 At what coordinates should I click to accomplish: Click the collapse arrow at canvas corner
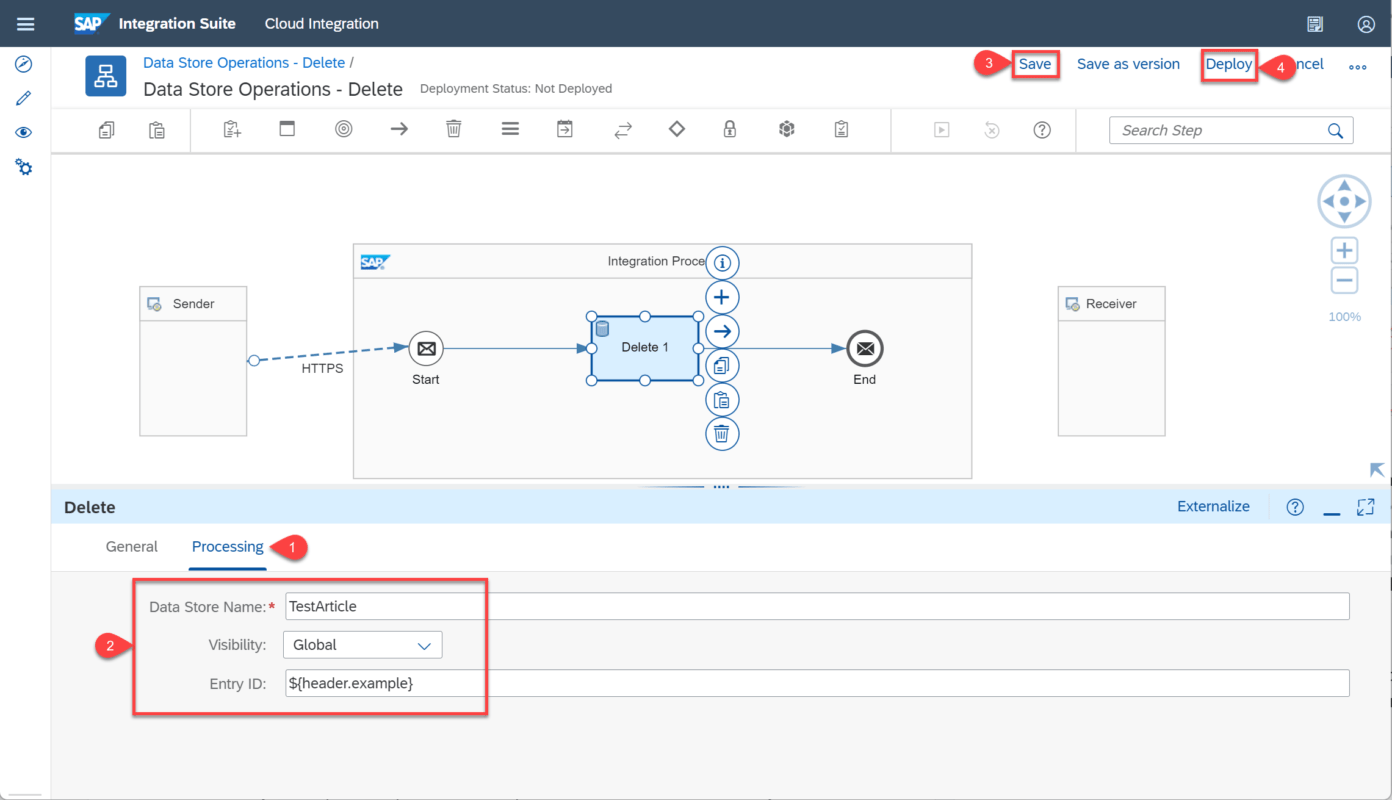(1377, 469)
